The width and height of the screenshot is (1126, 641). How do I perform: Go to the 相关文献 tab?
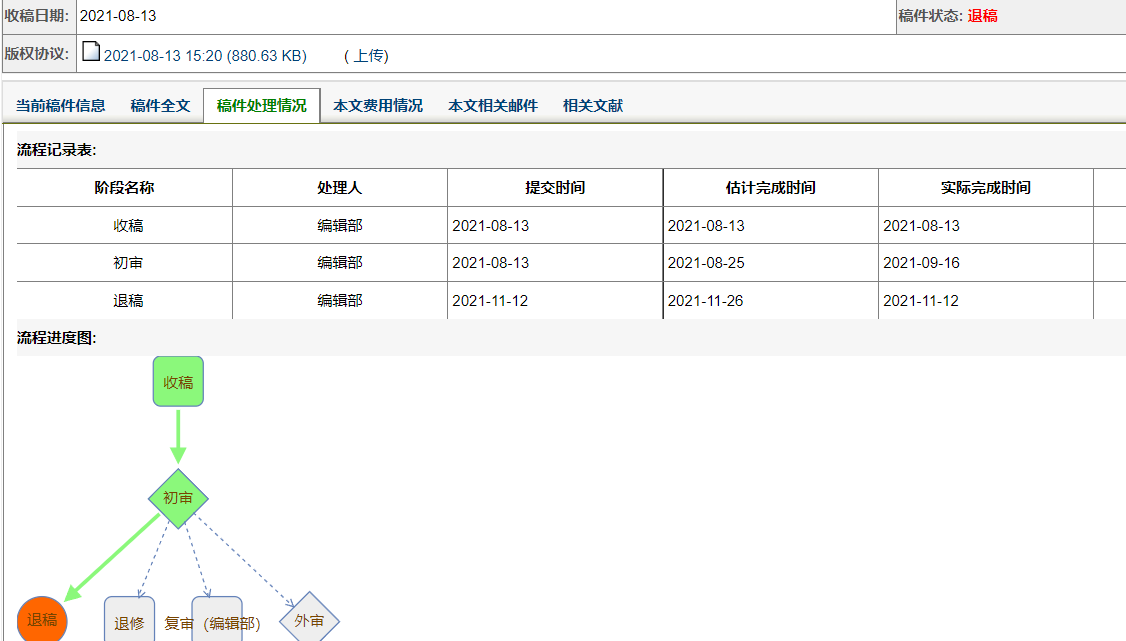point(593,106)
